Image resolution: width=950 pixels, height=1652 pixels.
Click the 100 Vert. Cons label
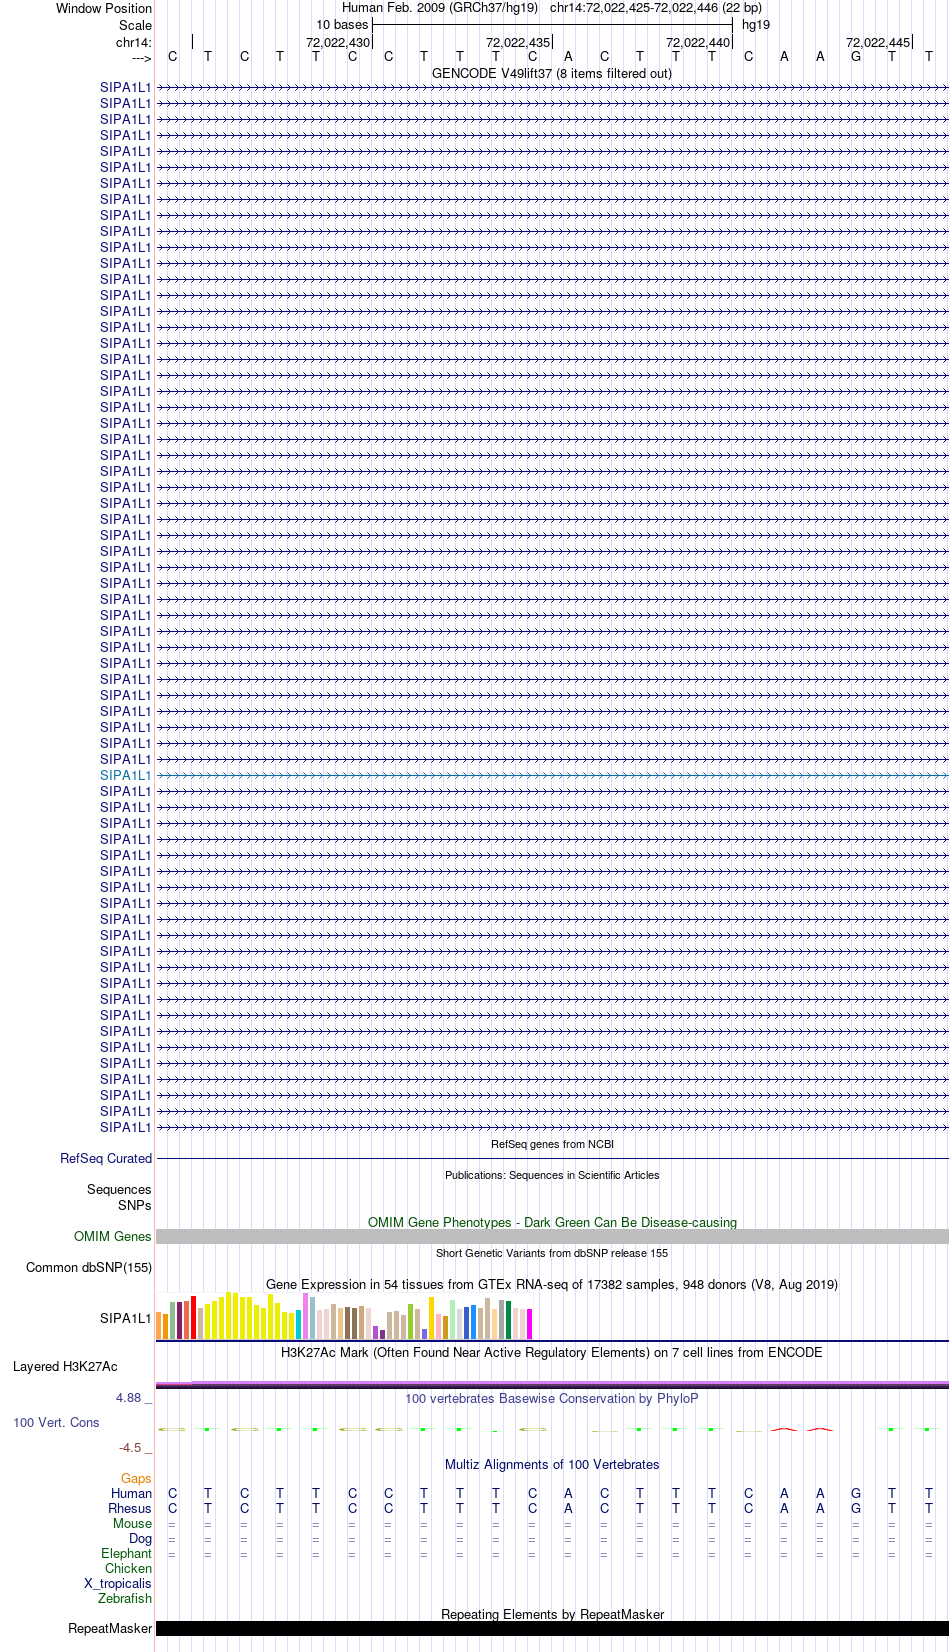click(56, 1422)
